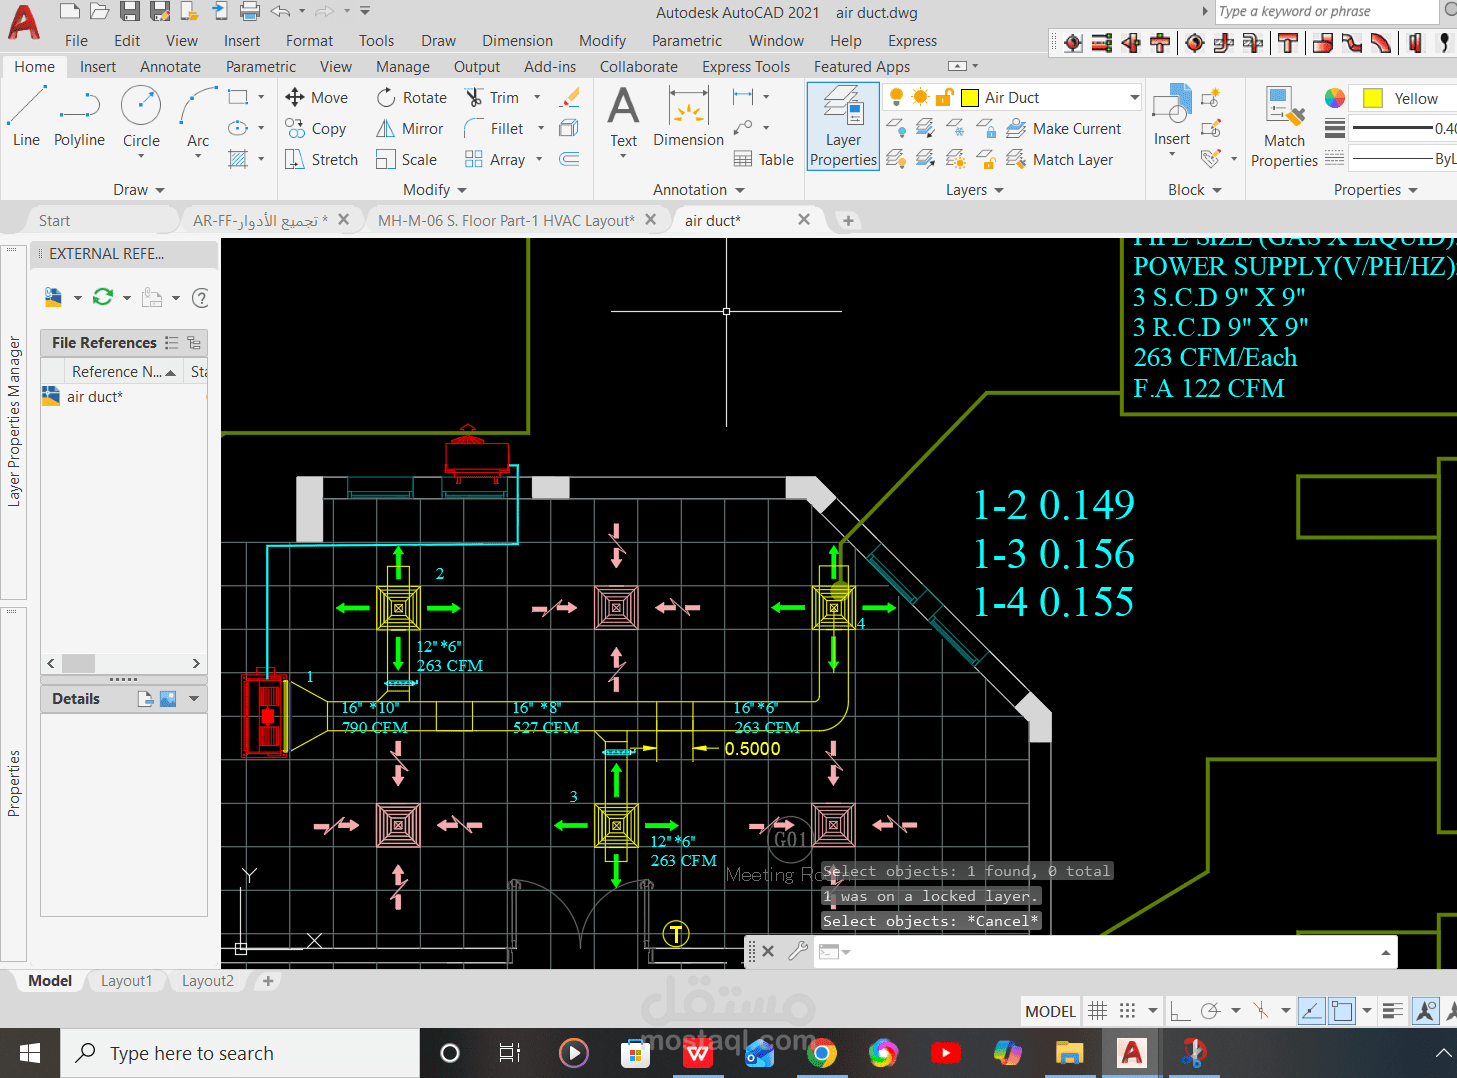Select the Line draw tool

(x=26, y=117)
